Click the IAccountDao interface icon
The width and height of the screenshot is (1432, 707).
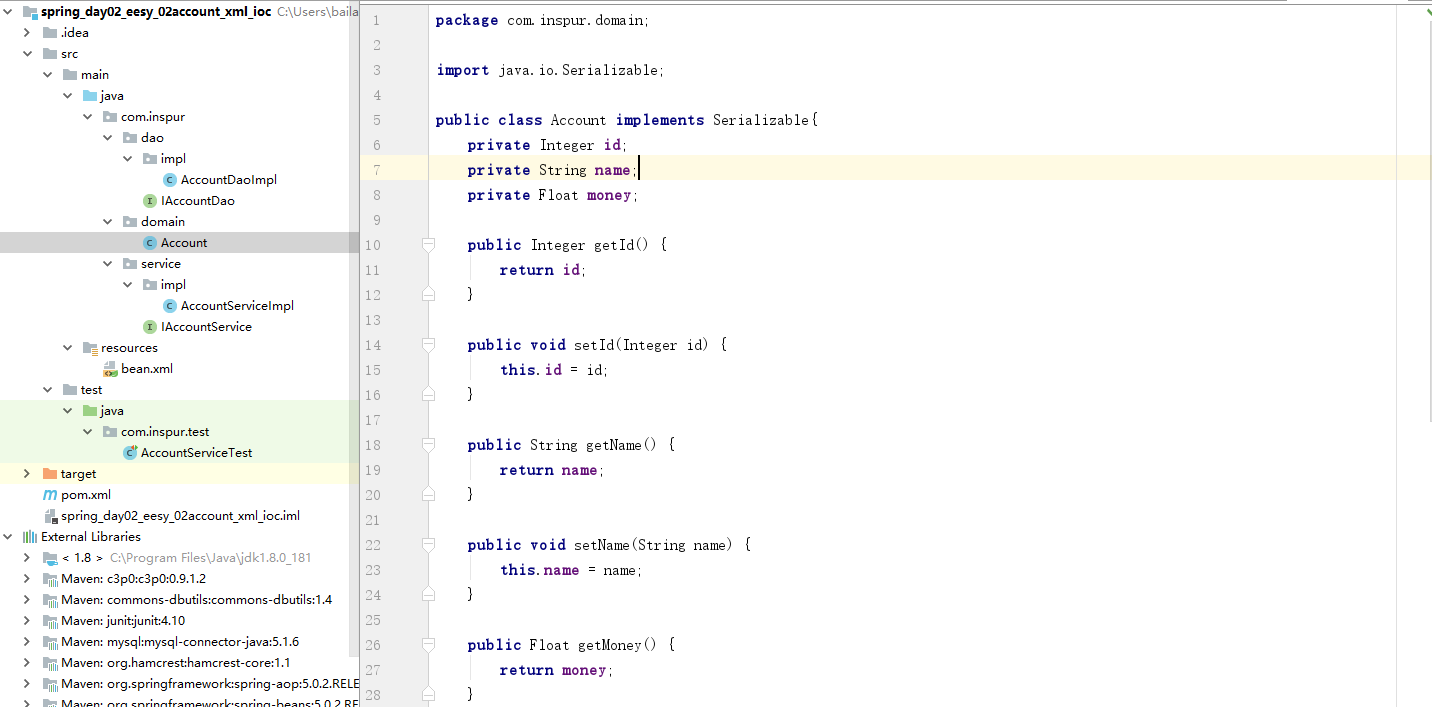(x=150, y=201)
